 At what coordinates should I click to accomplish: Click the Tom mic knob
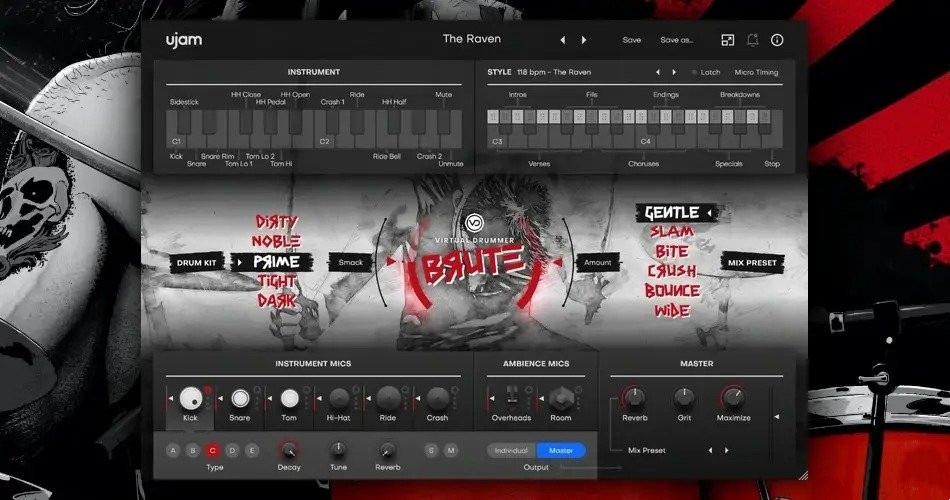click(289, 398)
